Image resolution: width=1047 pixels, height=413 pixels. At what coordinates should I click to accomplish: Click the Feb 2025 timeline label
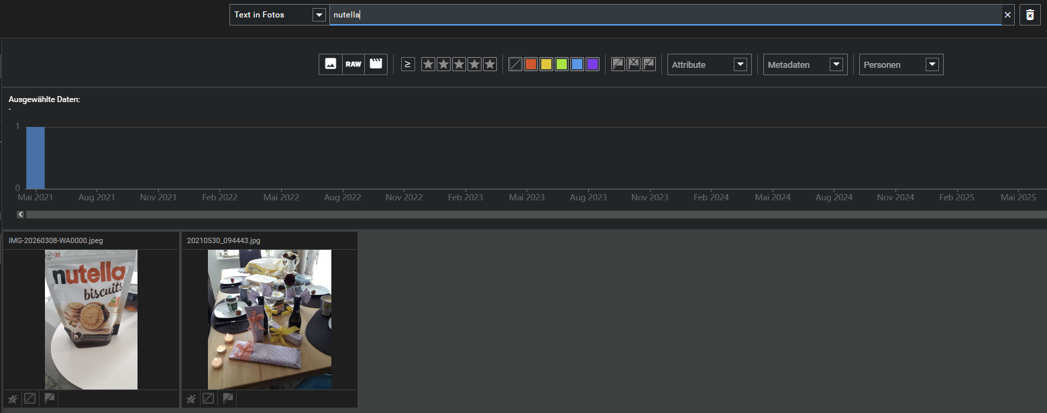pos(956,197)
